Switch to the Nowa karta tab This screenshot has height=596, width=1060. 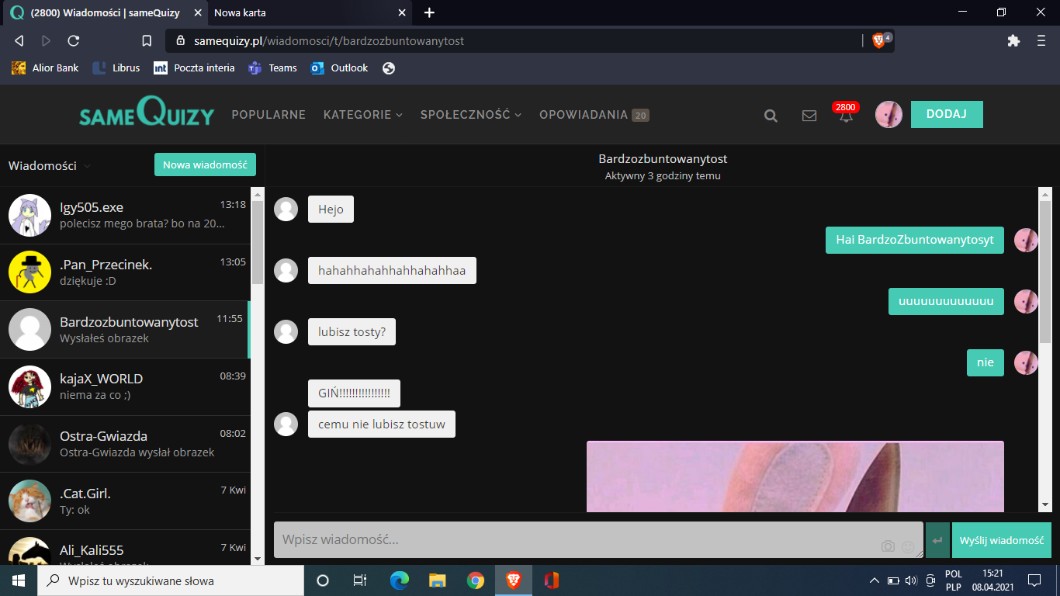[240, 13]
